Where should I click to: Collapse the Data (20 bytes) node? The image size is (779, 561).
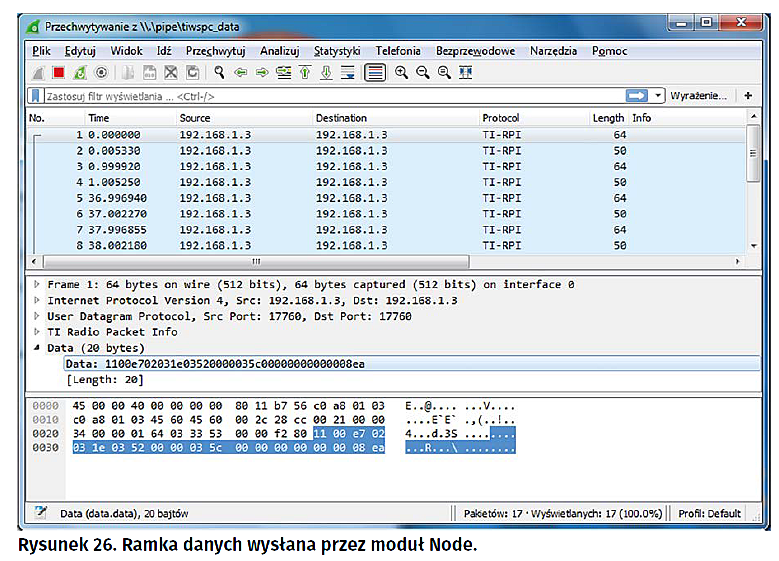[x=37, y=348]
